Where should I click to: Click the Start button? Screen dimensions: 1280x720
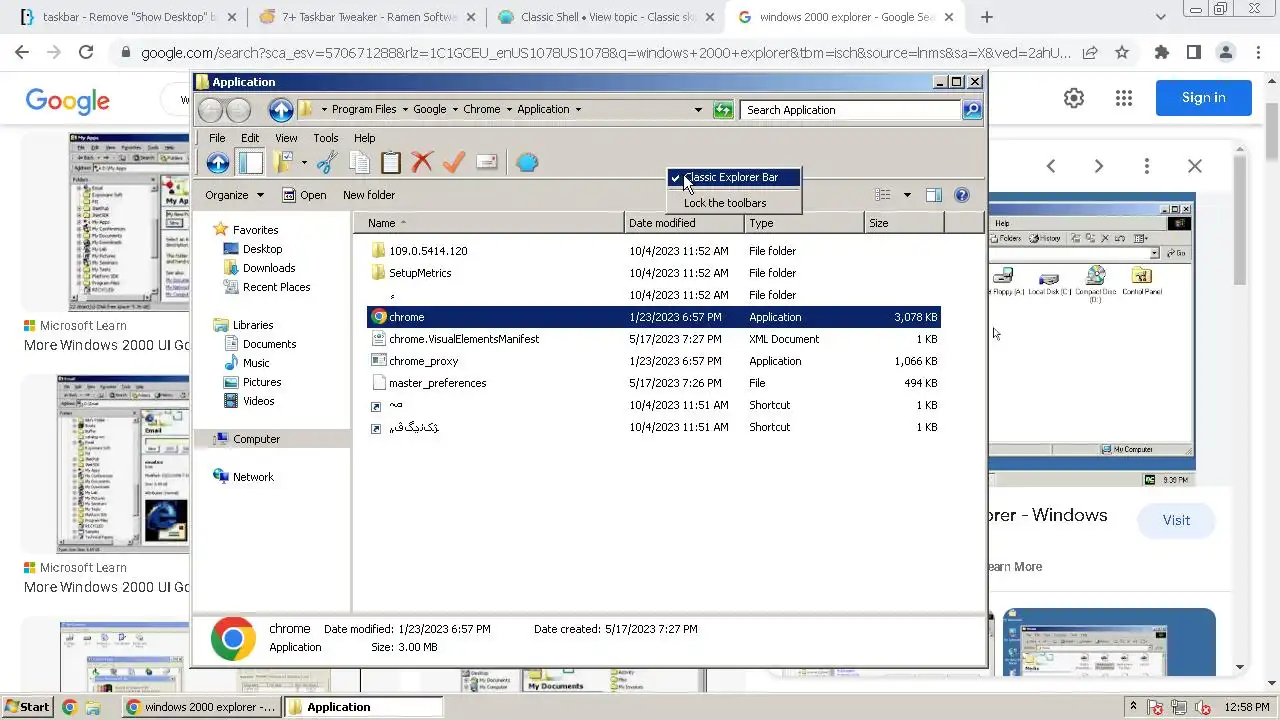point(27,707)
